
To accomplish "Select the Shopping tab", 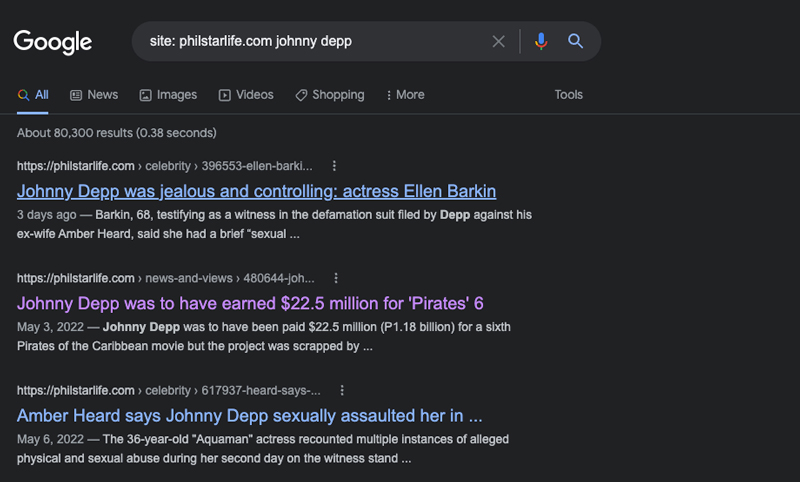I will click(329, 95).
